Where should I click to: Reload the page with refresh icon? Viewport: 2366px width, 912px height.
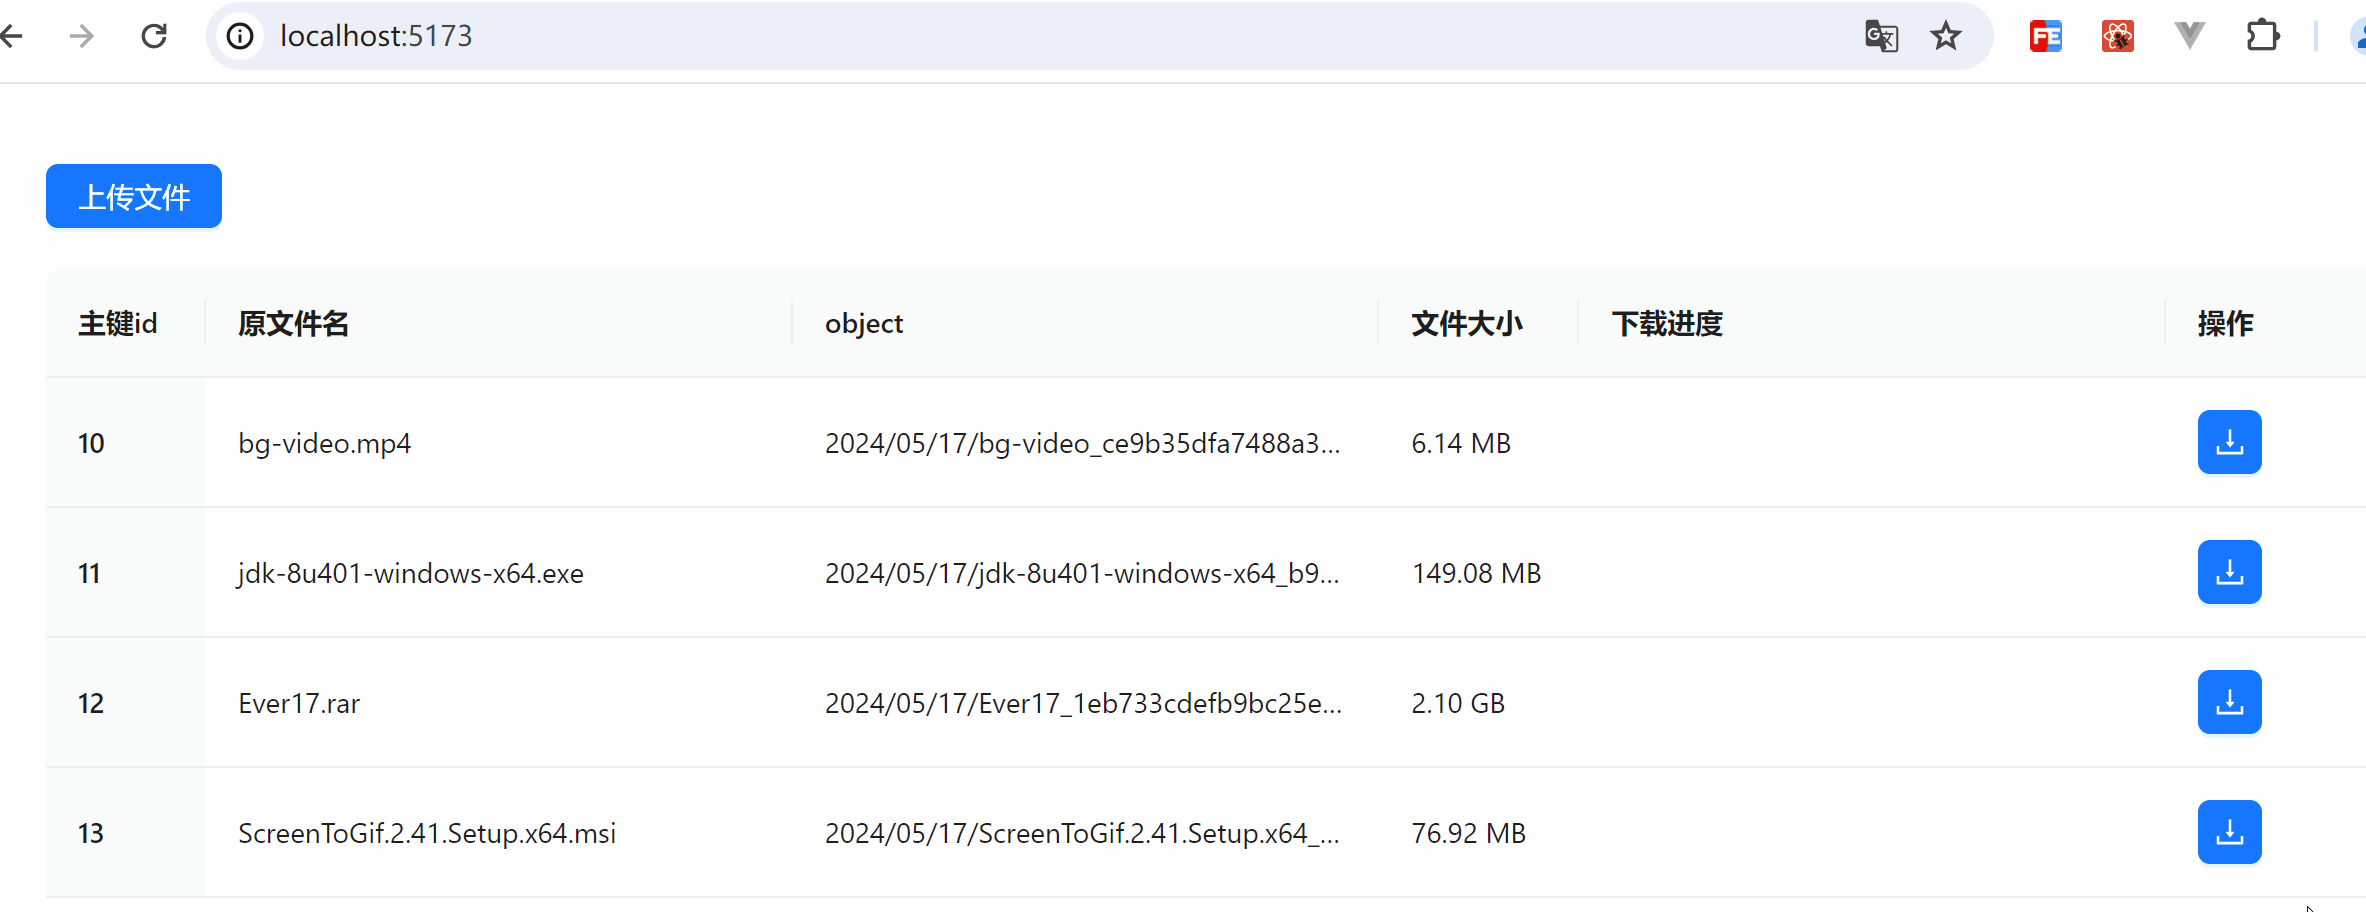[x=154, y=36]
